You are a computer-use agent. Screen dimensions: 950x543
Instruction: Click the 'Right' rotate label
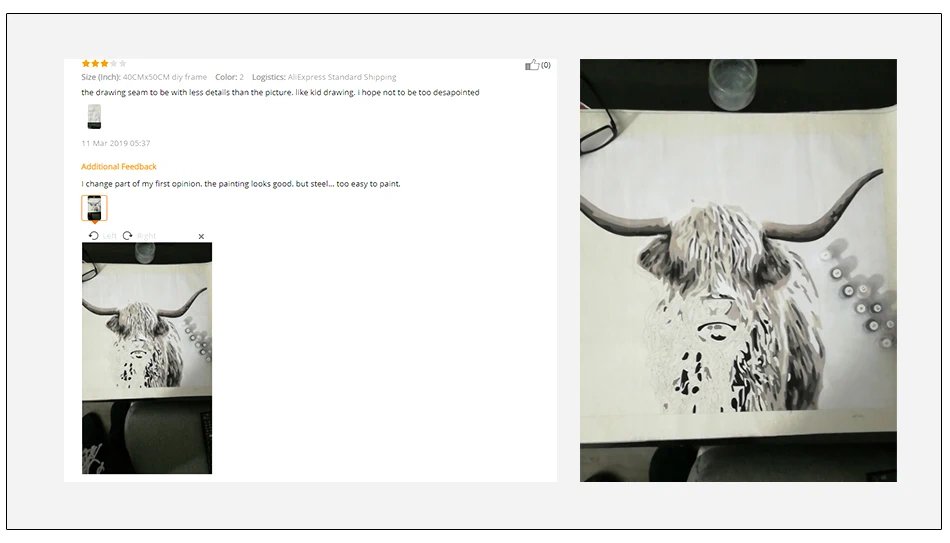pos(146,236)
